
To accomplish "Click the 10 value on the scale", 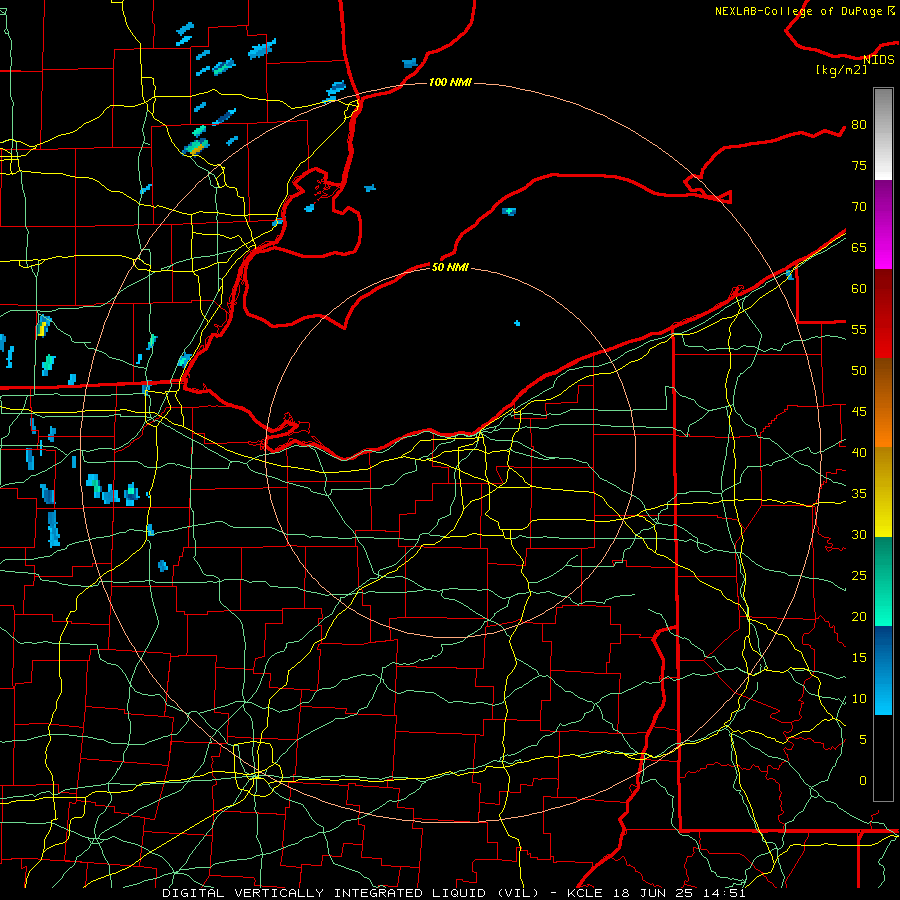I will click(859, 699).
